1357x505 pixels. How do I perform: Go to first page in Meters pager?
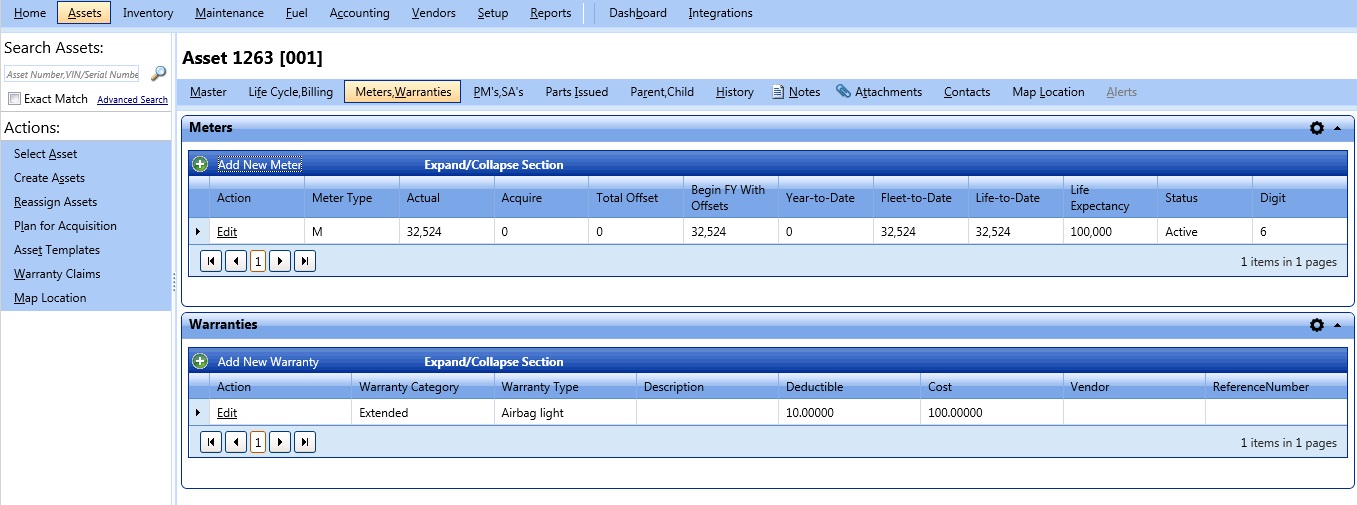(211, 261)
